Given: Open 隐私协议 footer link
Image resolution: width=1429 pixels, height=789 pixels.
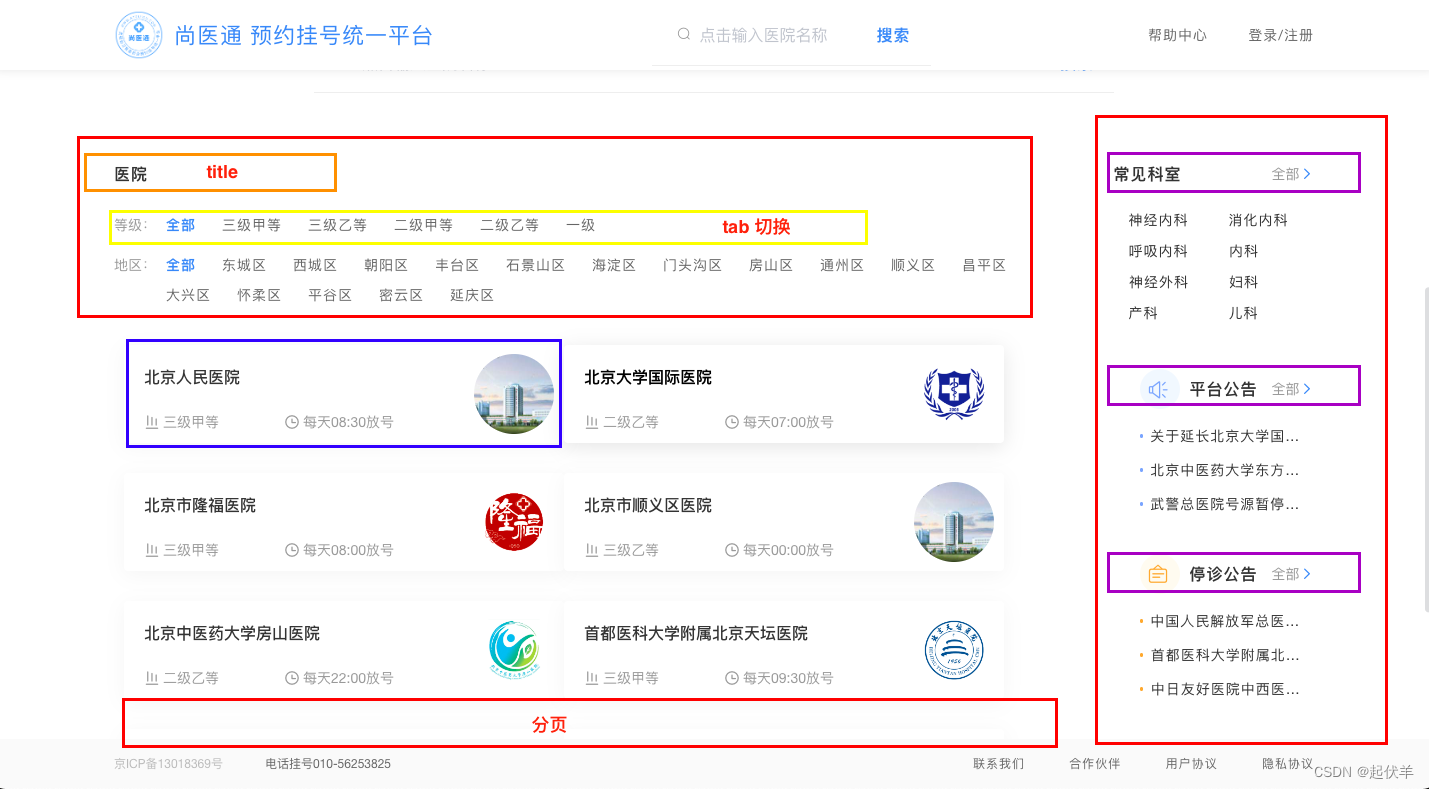Looking at the screenshot, I should tap(1287, 763).
